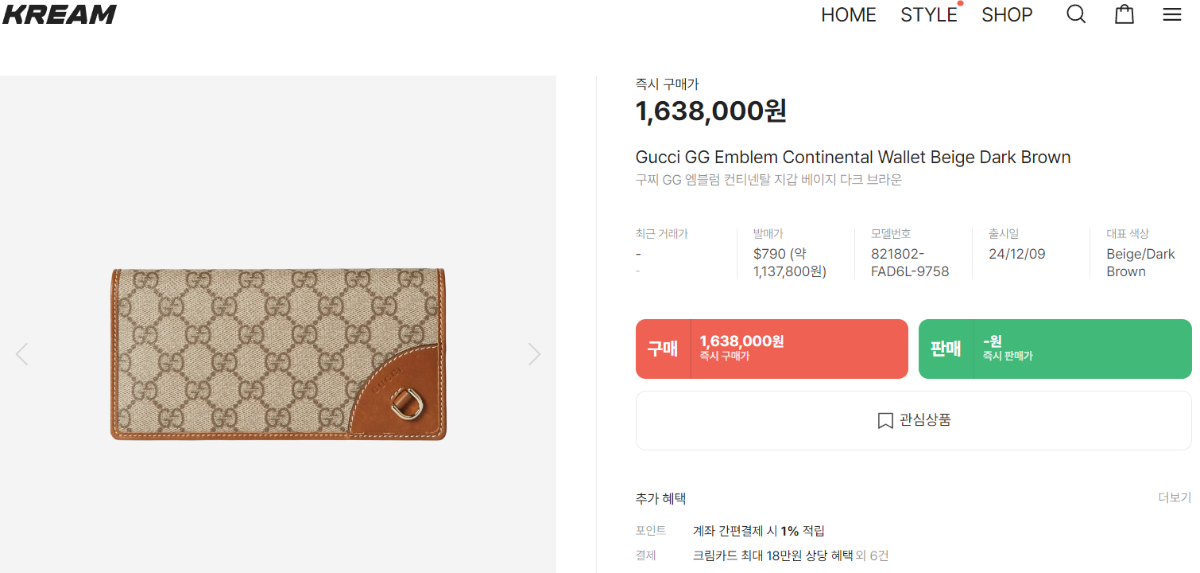The image size is (1200, 573).
Task: Go to HOME menu item
Action: pos(848,15)
